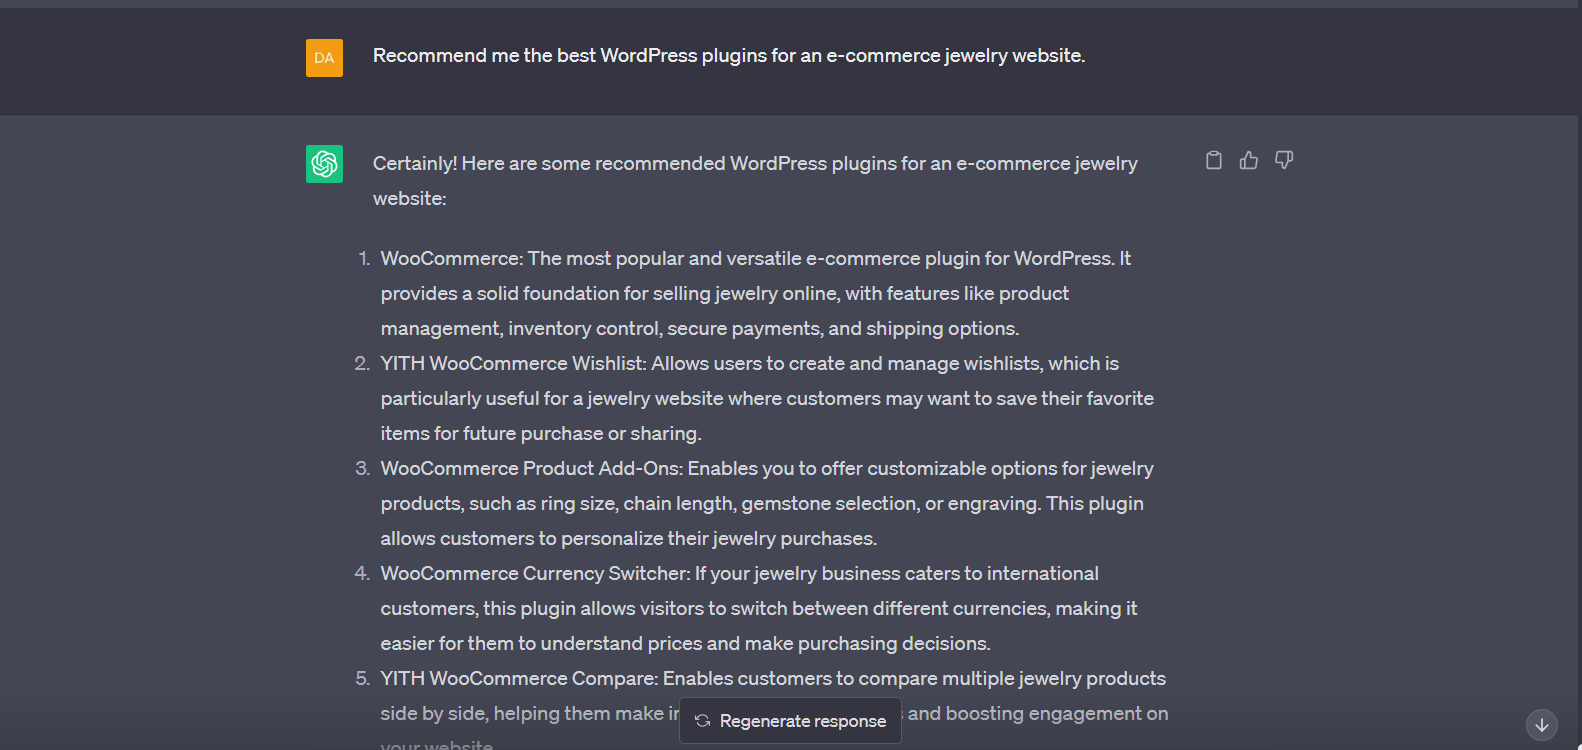Image resolution: width=1582 pixels, height=750 pixels.
Task: Click the line mentioning secure payments and shipping
Action: pyautogui.click(x=699, y=329)
